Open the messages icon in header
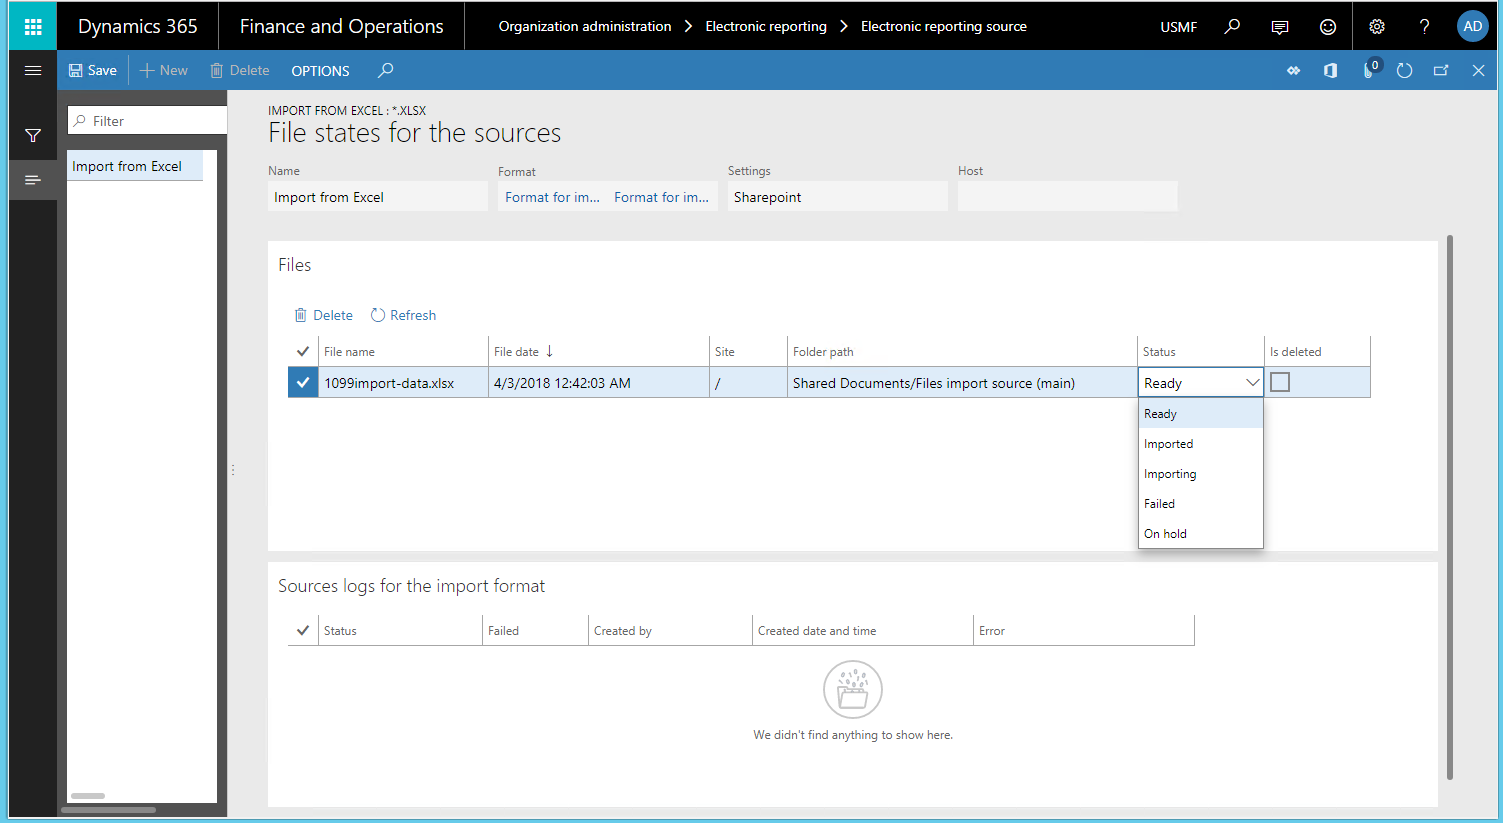 pos(1279,27)
